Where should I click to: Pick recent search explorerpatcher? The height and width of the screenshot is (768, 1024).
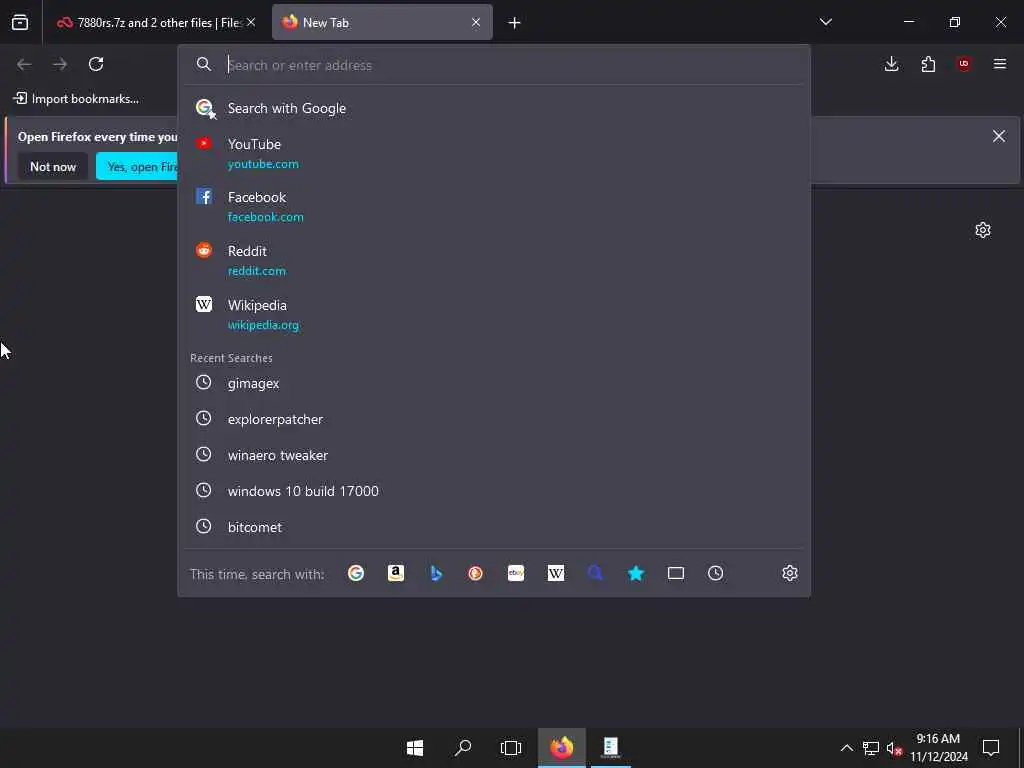pyautogui.click(x=494, y=419)
